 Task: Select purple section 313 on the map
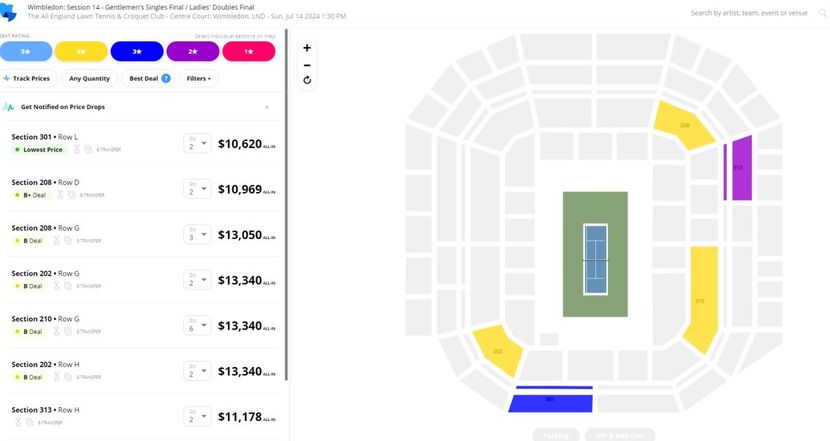[742, 168]
